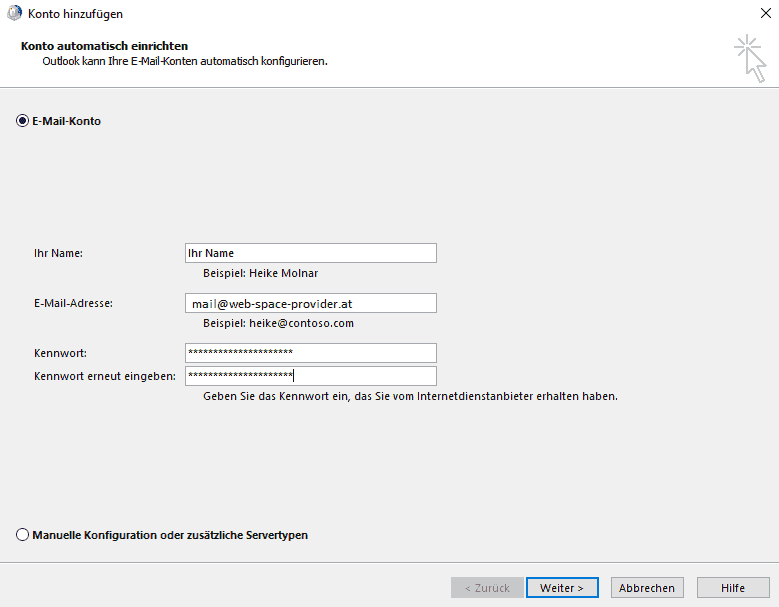Click the Kennwort erneut eingeben field
Screen dimensions: 779x607
[310, 376]
